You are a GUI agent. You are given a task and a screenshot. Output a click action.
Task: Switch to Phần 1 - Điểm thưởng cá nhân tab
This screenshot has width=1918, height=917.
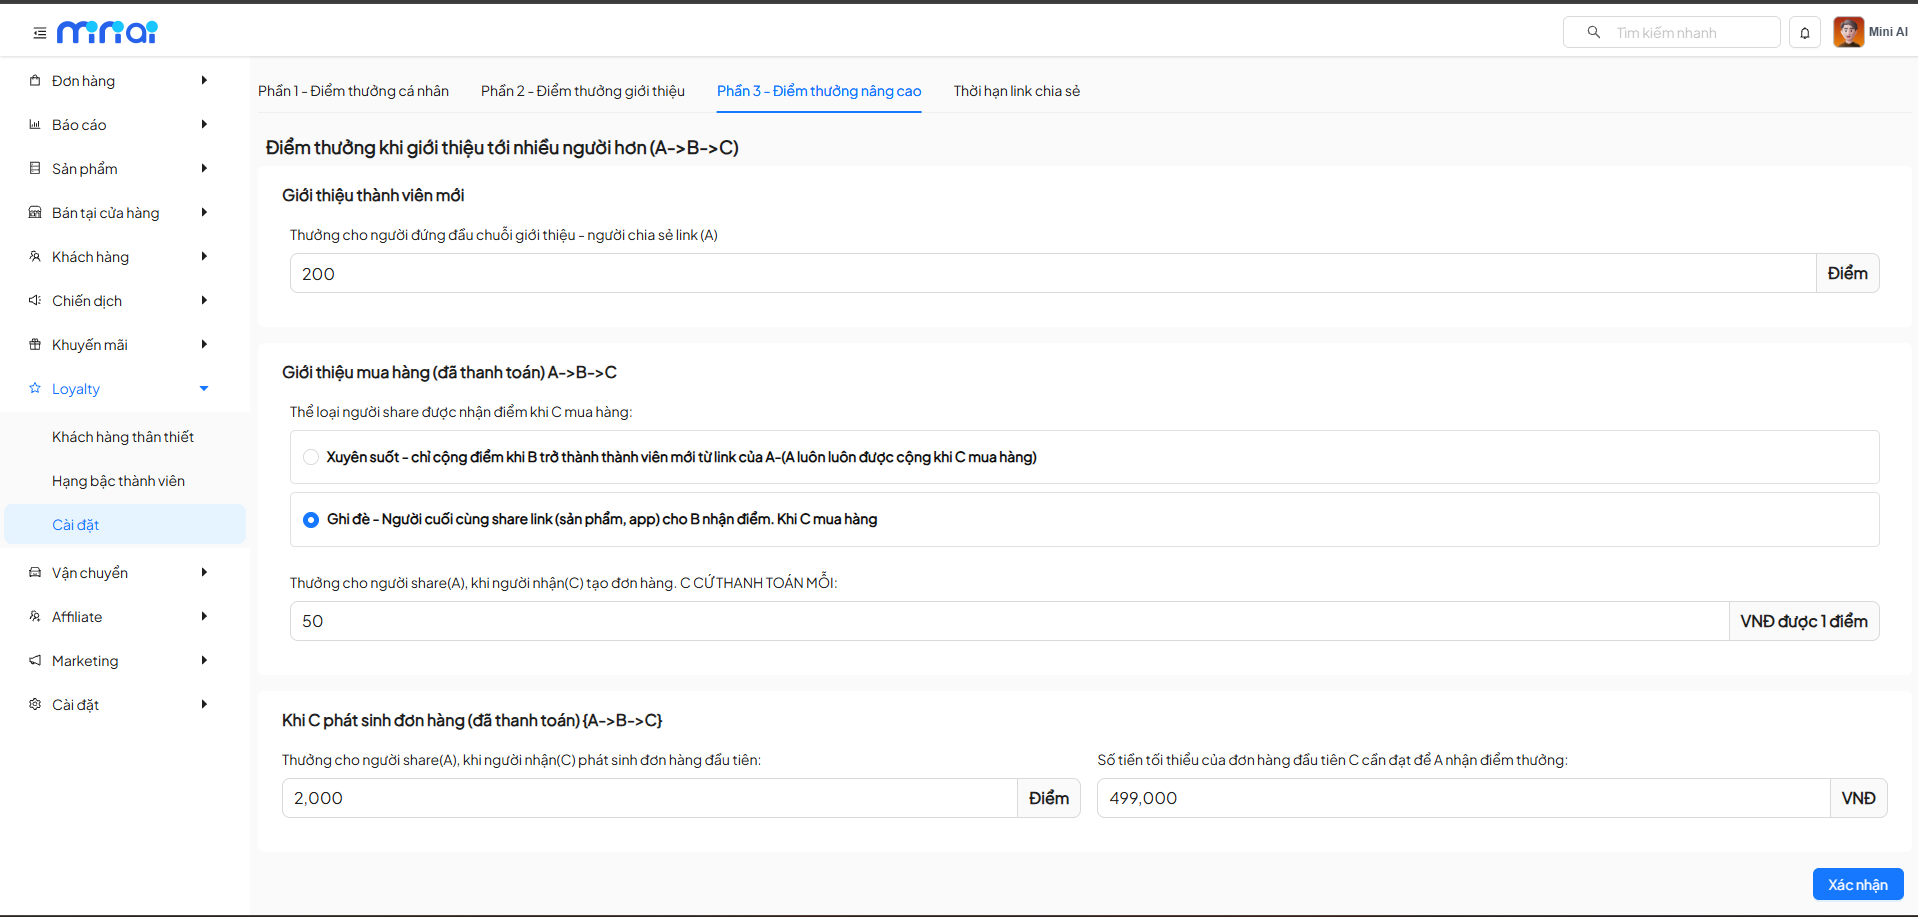353,91
